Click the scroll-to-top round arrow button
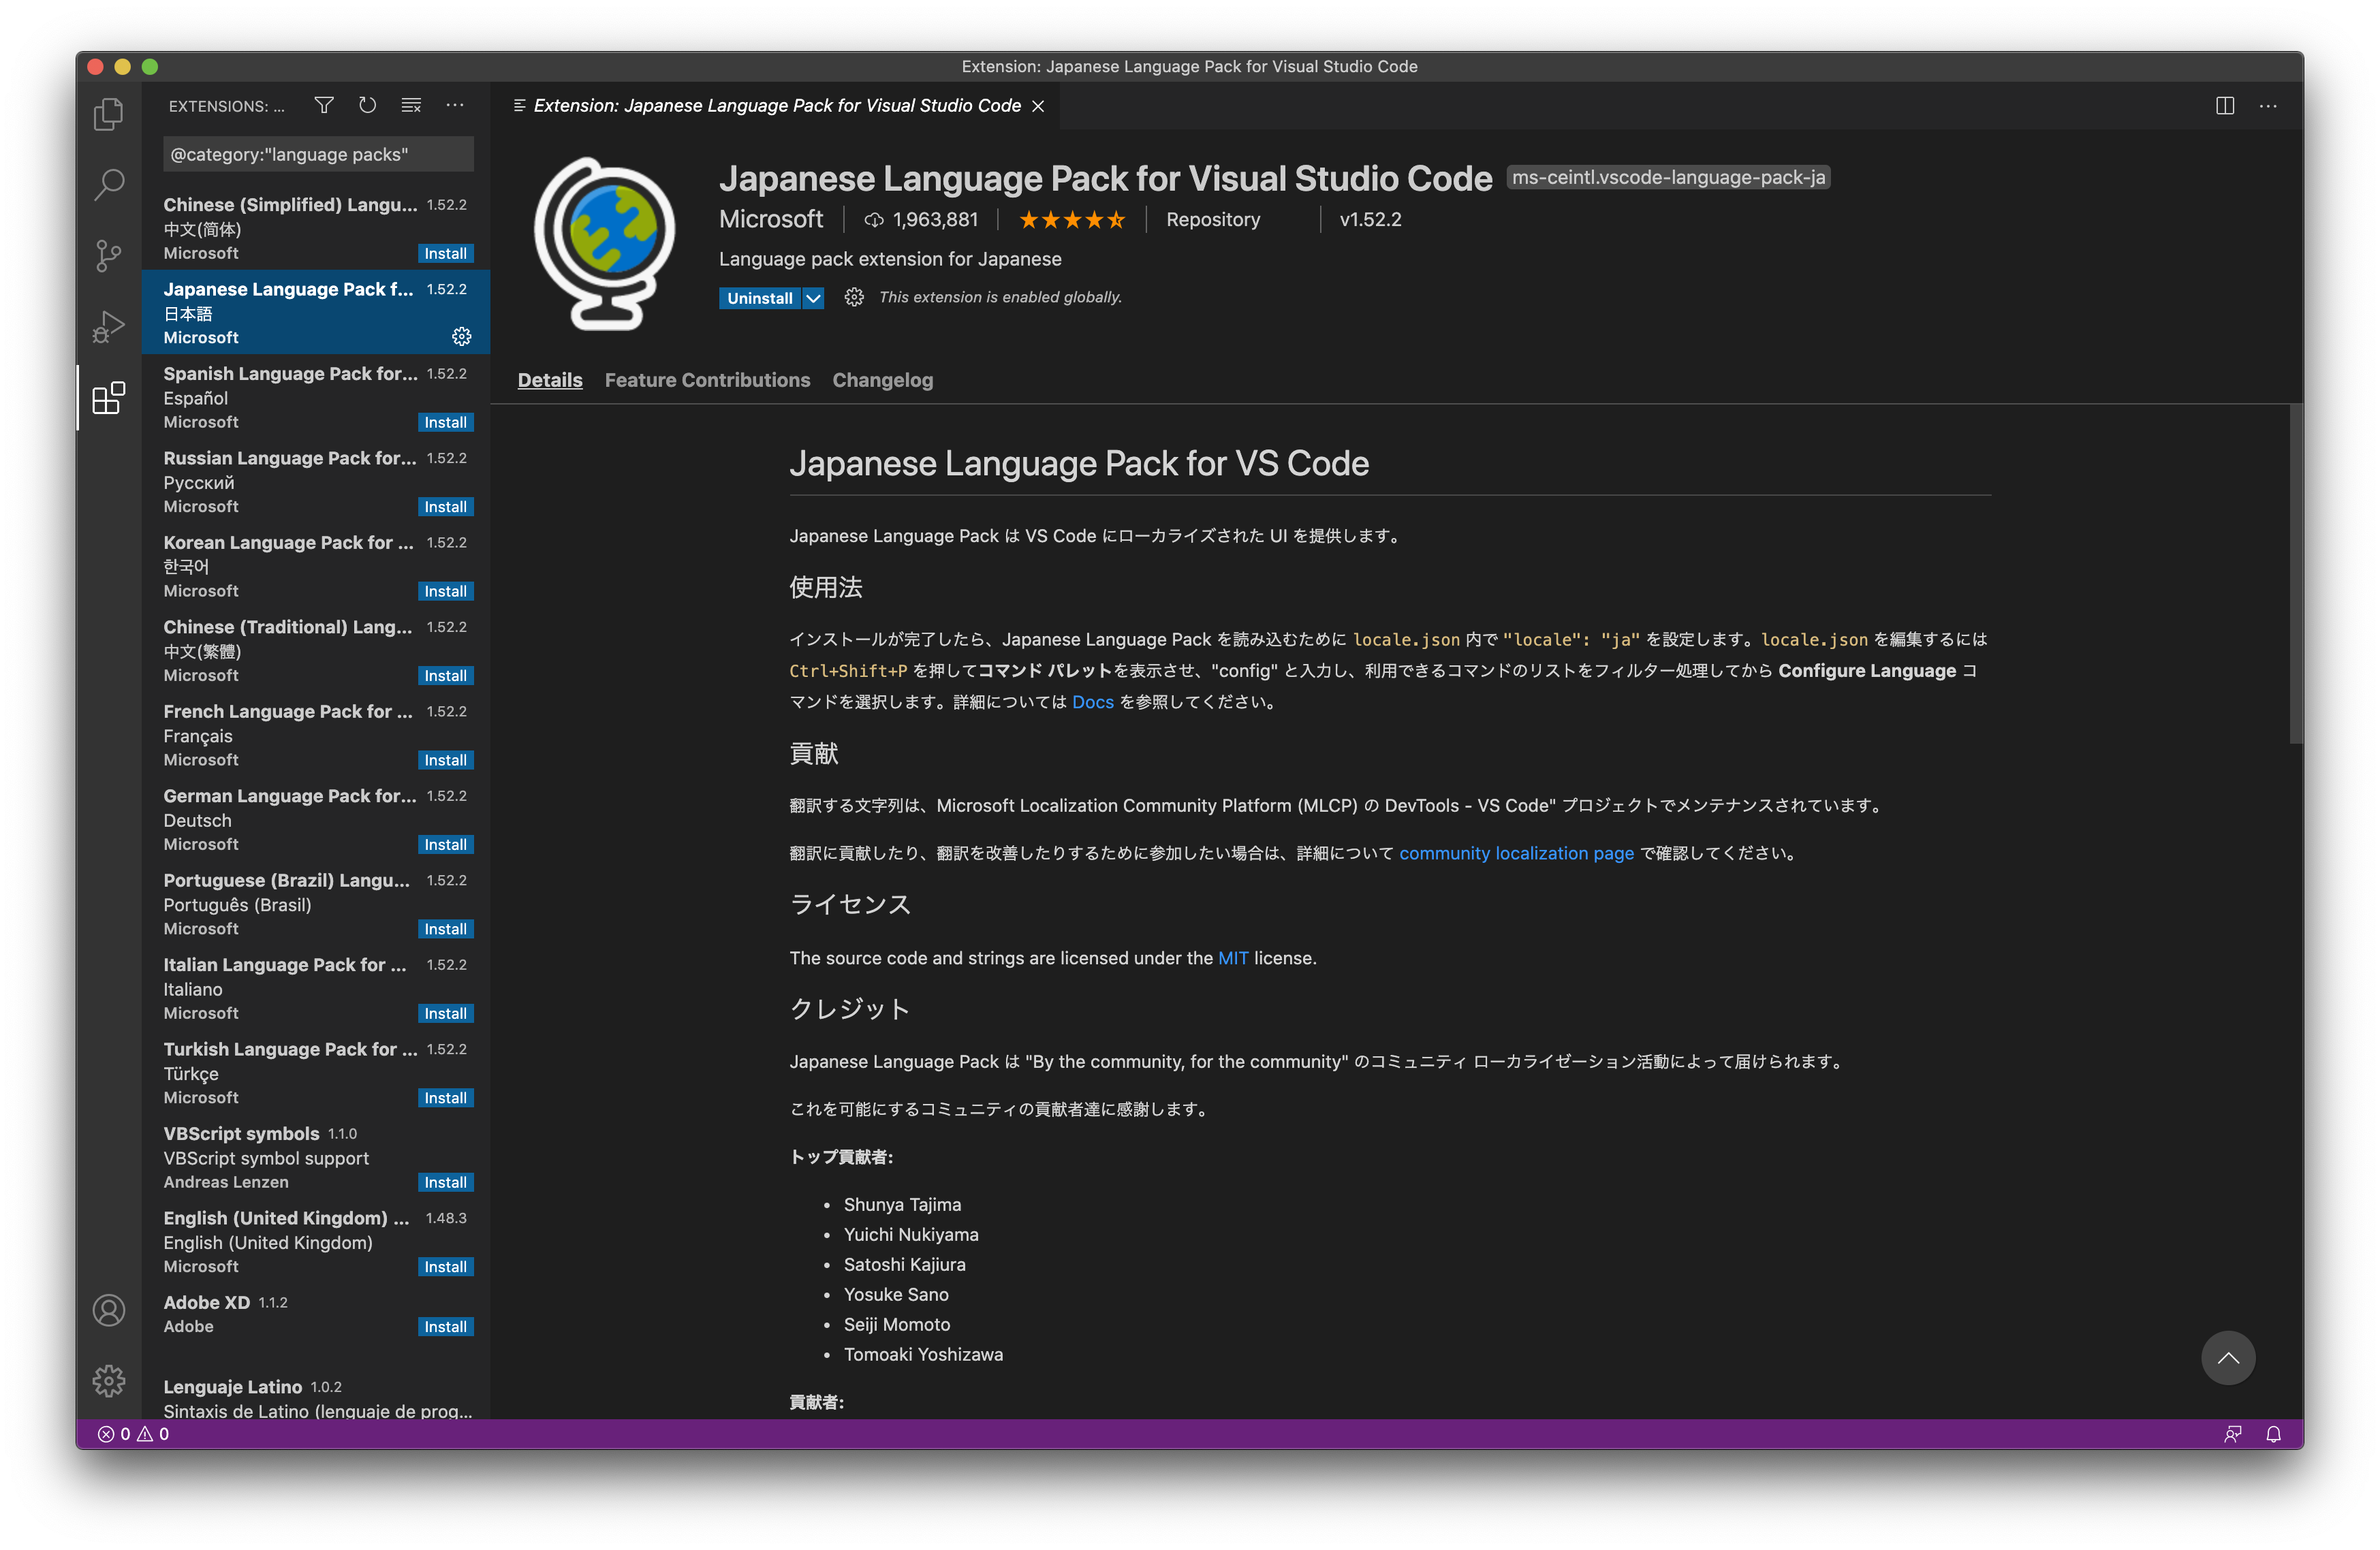 (x=2227, y=1357)
